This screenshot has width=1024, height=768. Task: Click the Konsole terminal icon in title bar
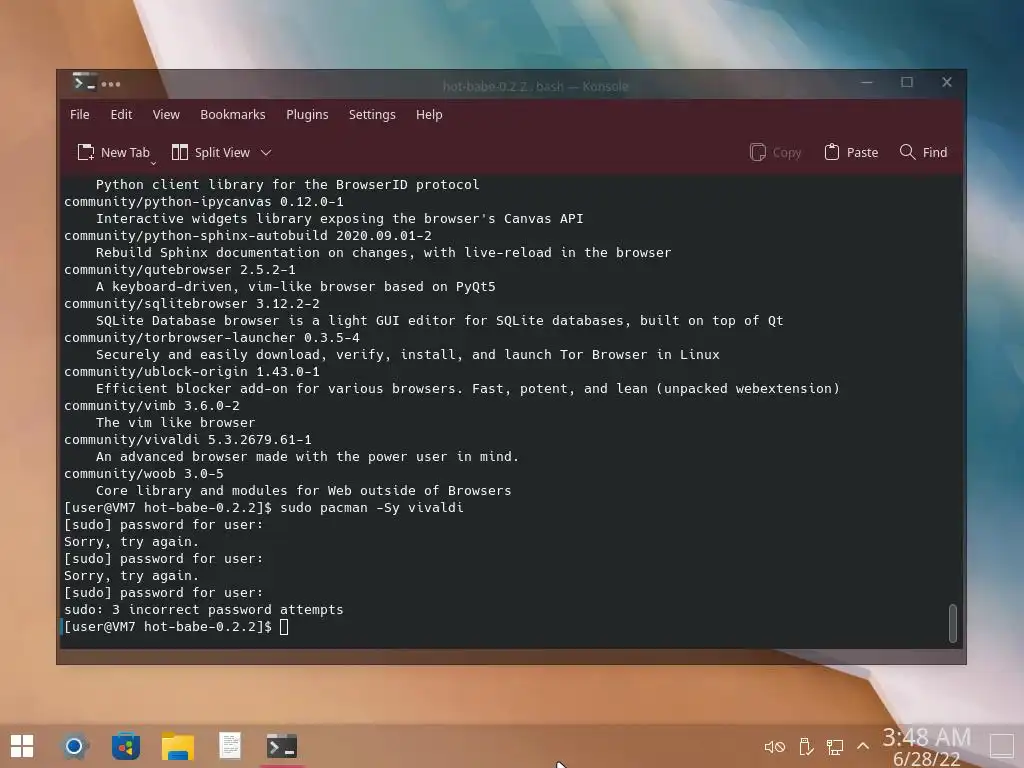click(84, 83)
